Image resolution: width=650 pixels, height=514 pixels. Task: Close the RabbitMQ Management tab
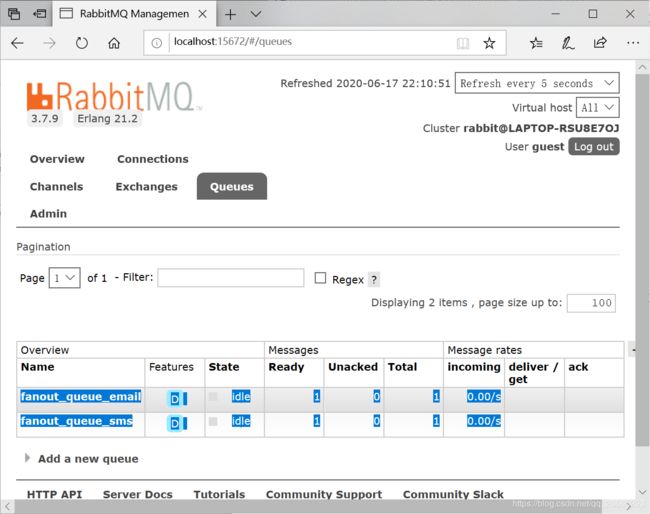[x=202, y=14]
